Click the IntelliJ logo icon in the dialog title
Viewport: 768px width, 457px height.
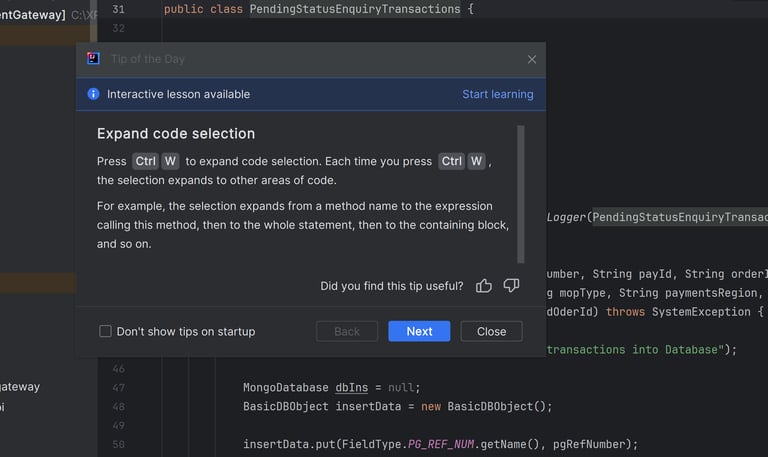(93, 58)
